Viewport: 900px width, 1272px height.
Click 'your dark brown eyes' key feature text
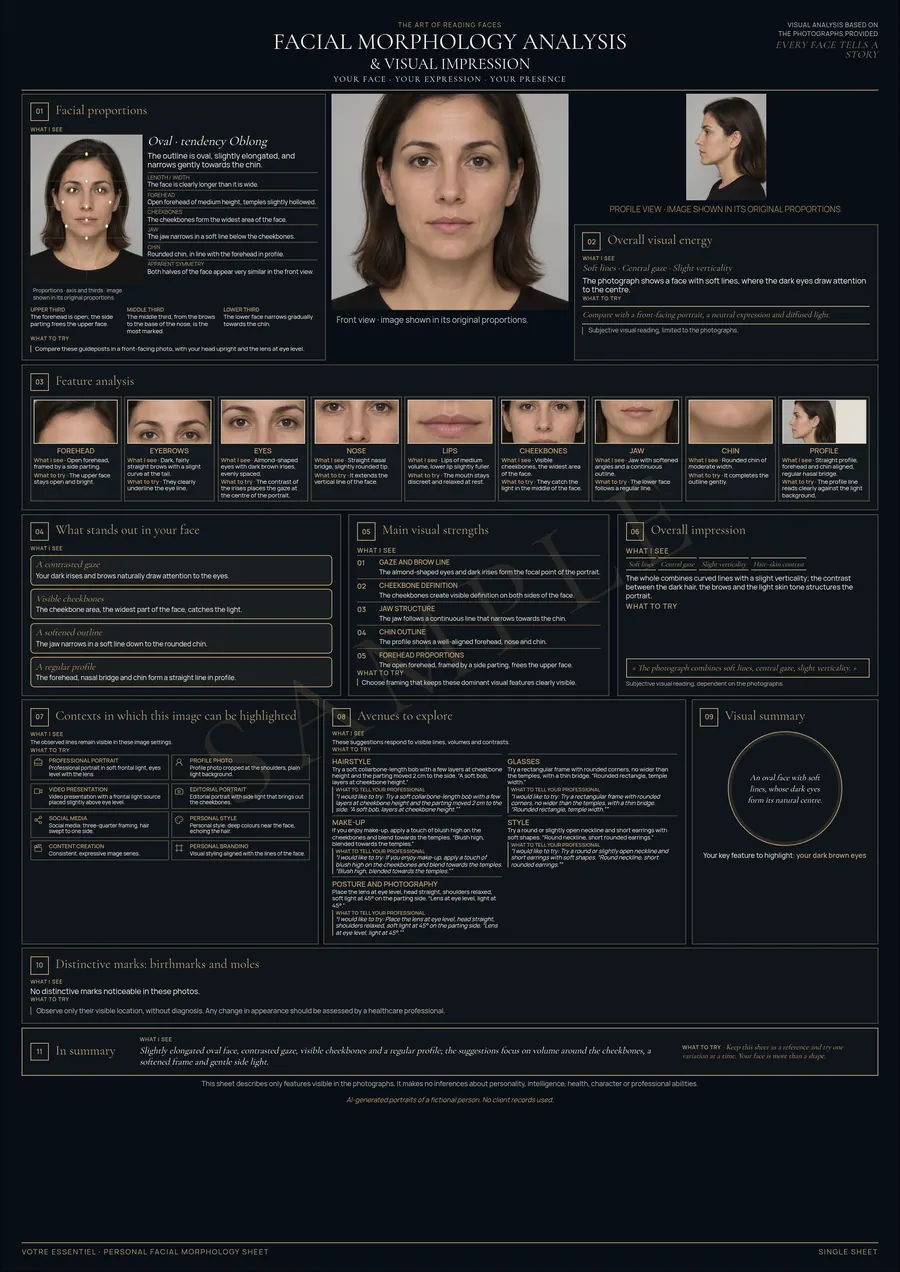(831, 856)
